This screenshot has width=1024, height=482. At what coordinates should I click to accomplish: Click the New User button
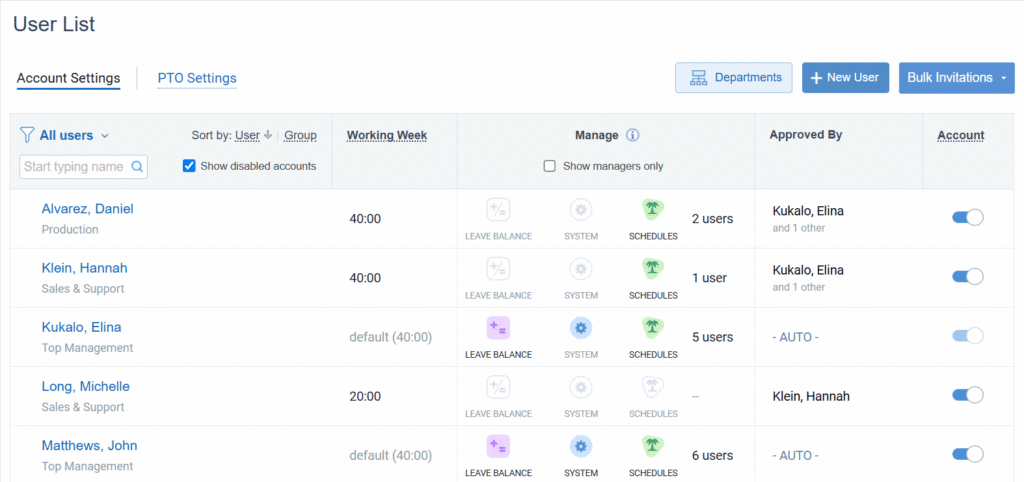tap(845, 78)
